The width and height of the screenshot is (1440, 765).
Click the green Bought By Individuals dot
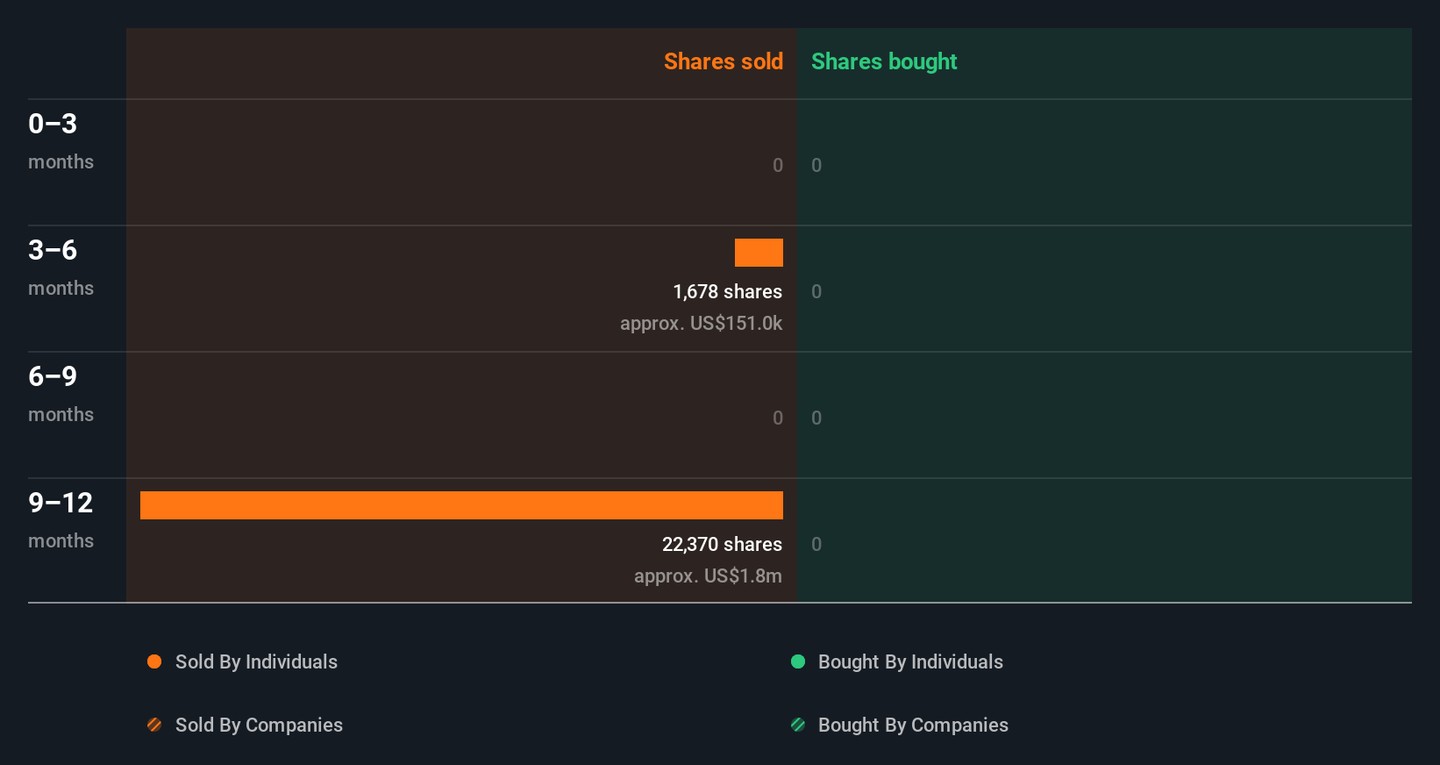(x=798, y=662)
